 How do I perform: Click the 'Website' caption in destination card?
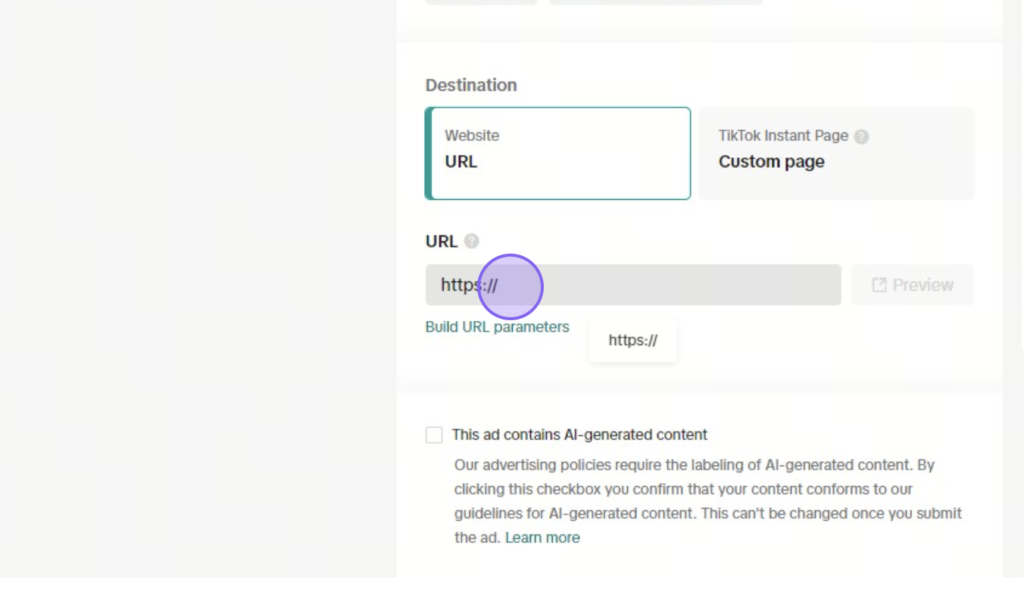point(472,136)
